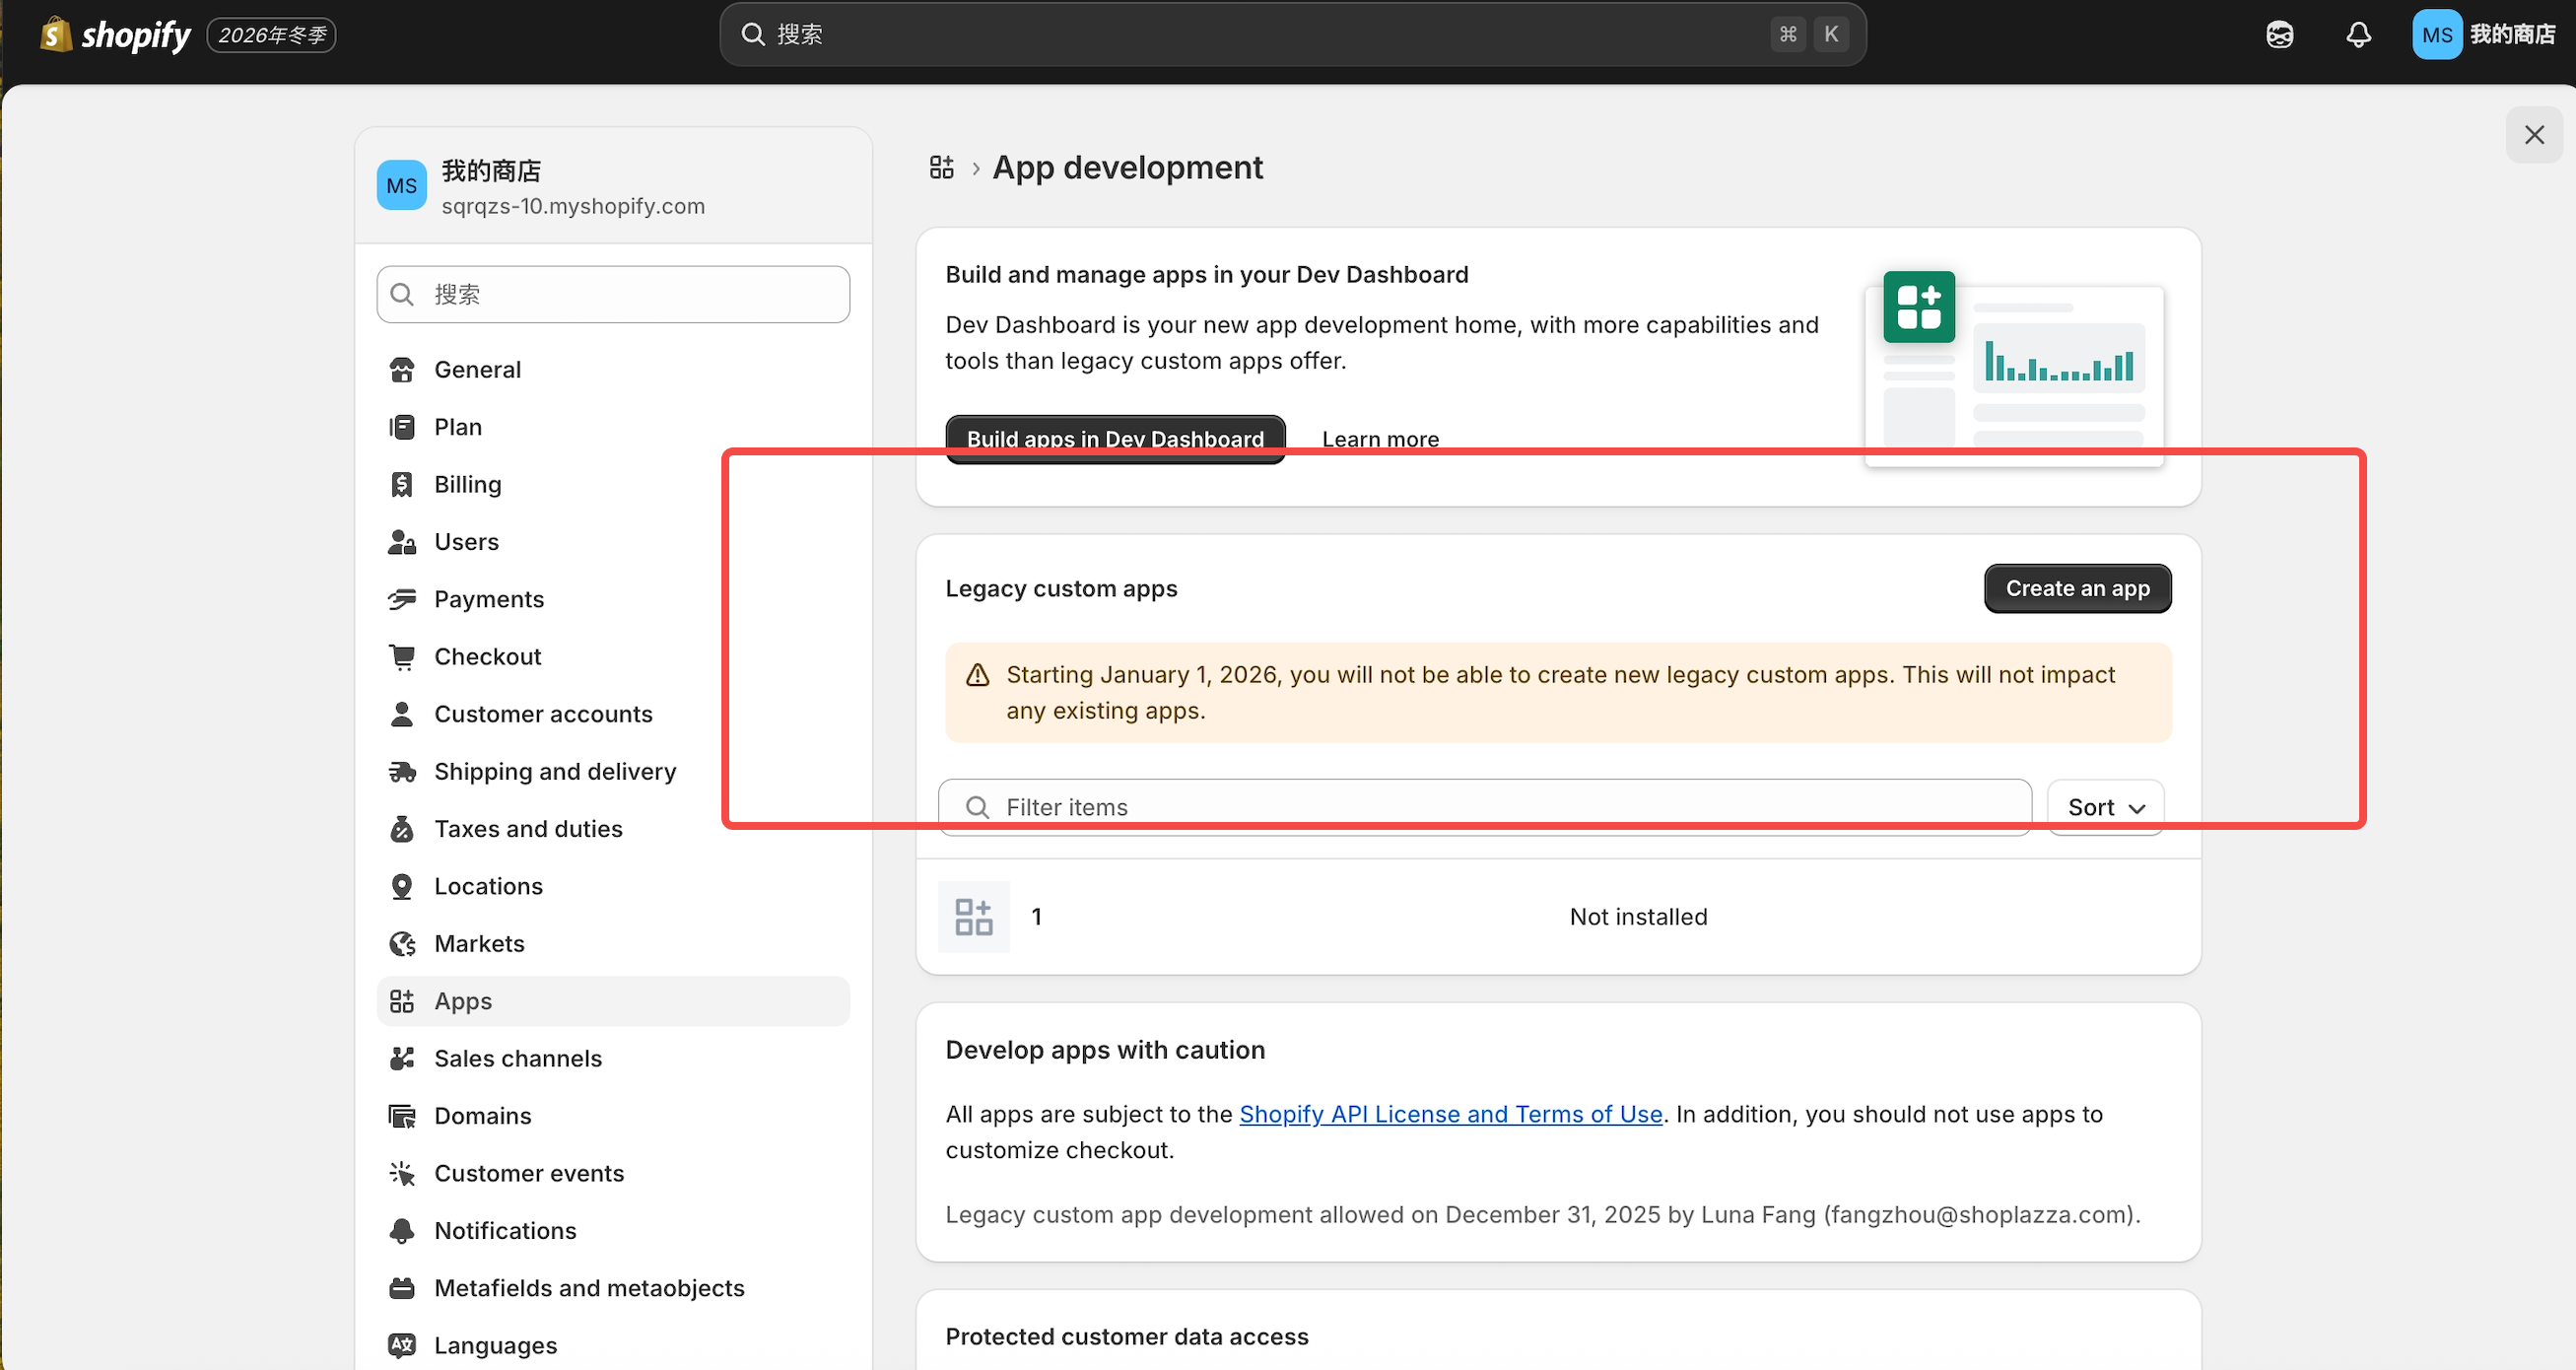
Task: Click the Shopify logo
Action: 115,35
